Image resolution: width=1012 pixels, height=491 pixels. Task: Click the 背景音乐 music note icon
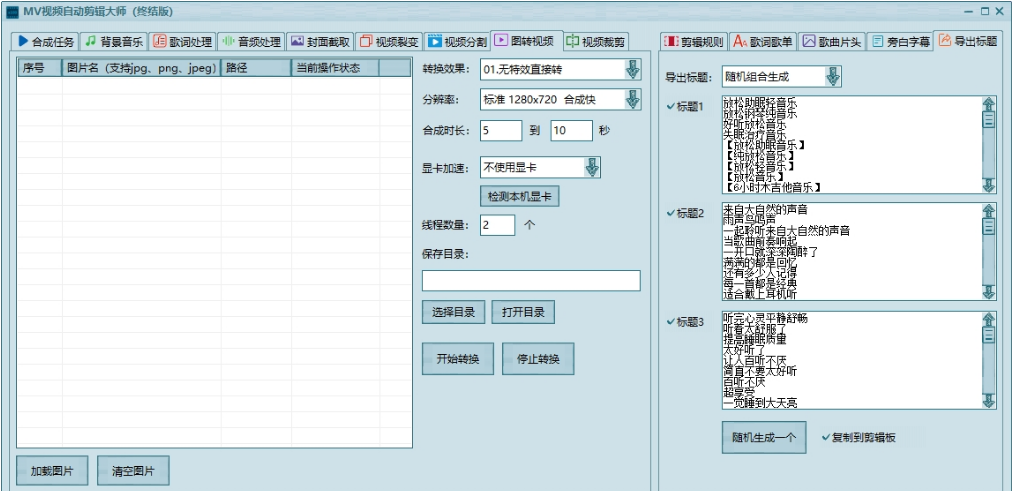pos(90,42)
